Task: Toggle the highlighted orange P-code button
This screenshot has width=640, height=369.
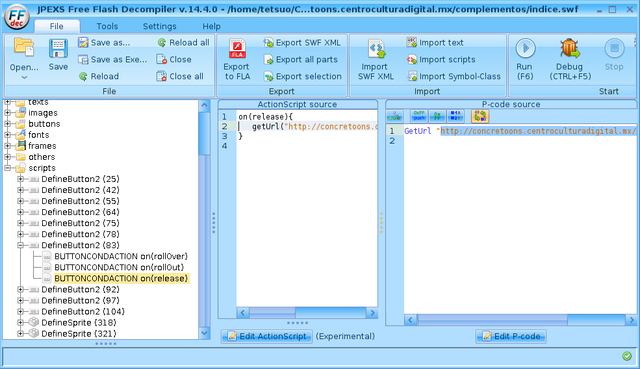Action: coord(480,116)
